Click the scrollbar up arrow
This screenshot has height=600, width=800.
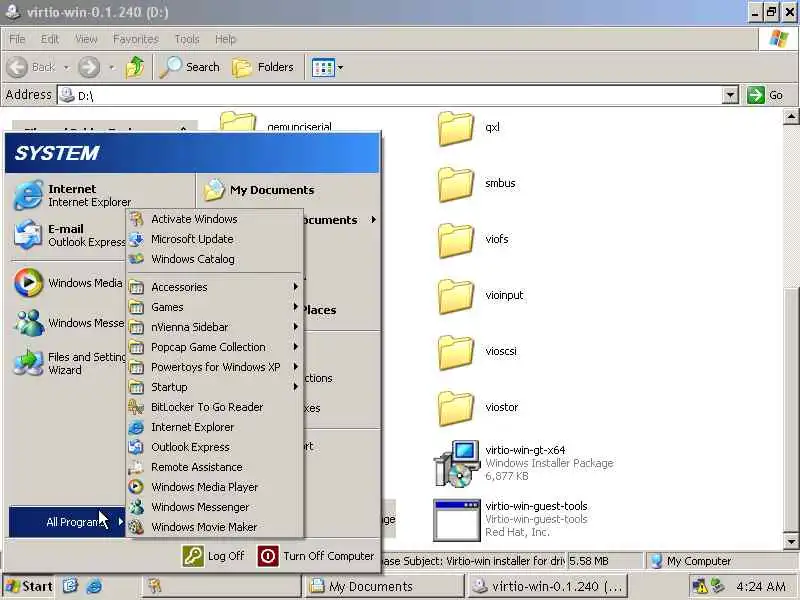pyautogui.click(x=791, y=117)
